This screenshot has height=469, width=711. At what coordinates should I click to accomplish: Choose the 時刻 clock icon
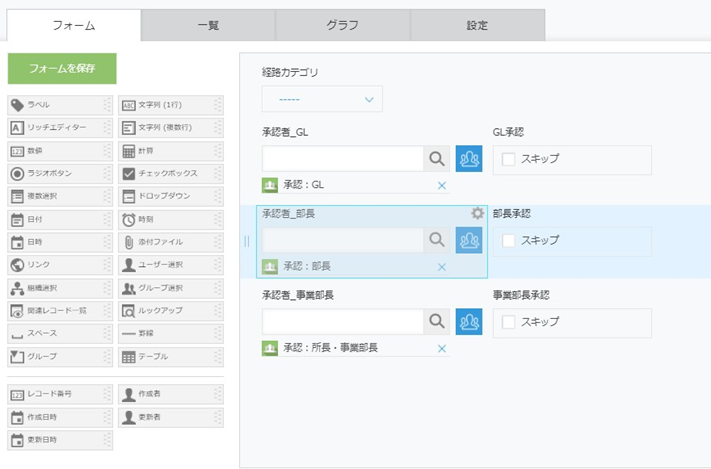click(129, 220)
